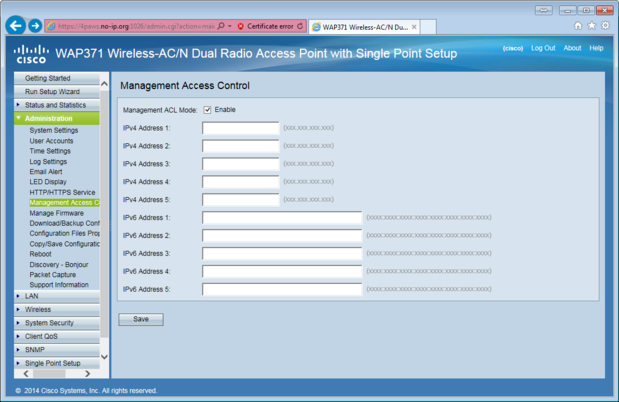The height and width of the screenshot is (402, 619).
Task: Click Log Out link
Action: (543, 48)
